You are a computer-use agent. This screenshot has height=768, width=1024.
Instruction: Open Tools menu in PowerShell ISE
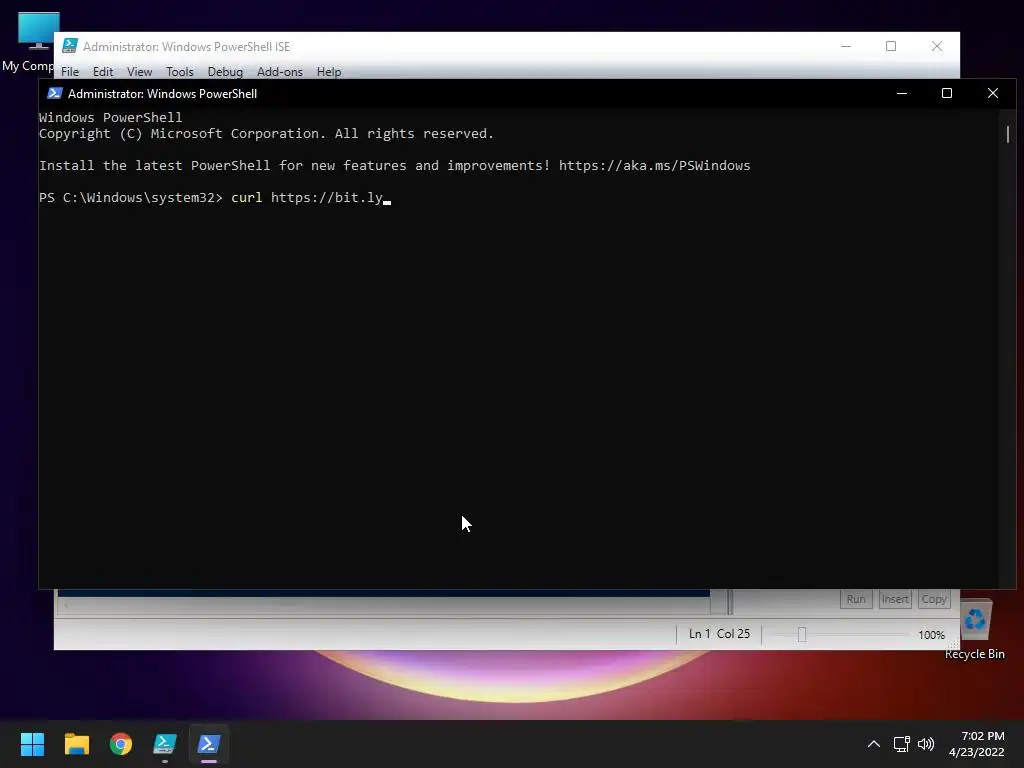(x=180, y=72)
